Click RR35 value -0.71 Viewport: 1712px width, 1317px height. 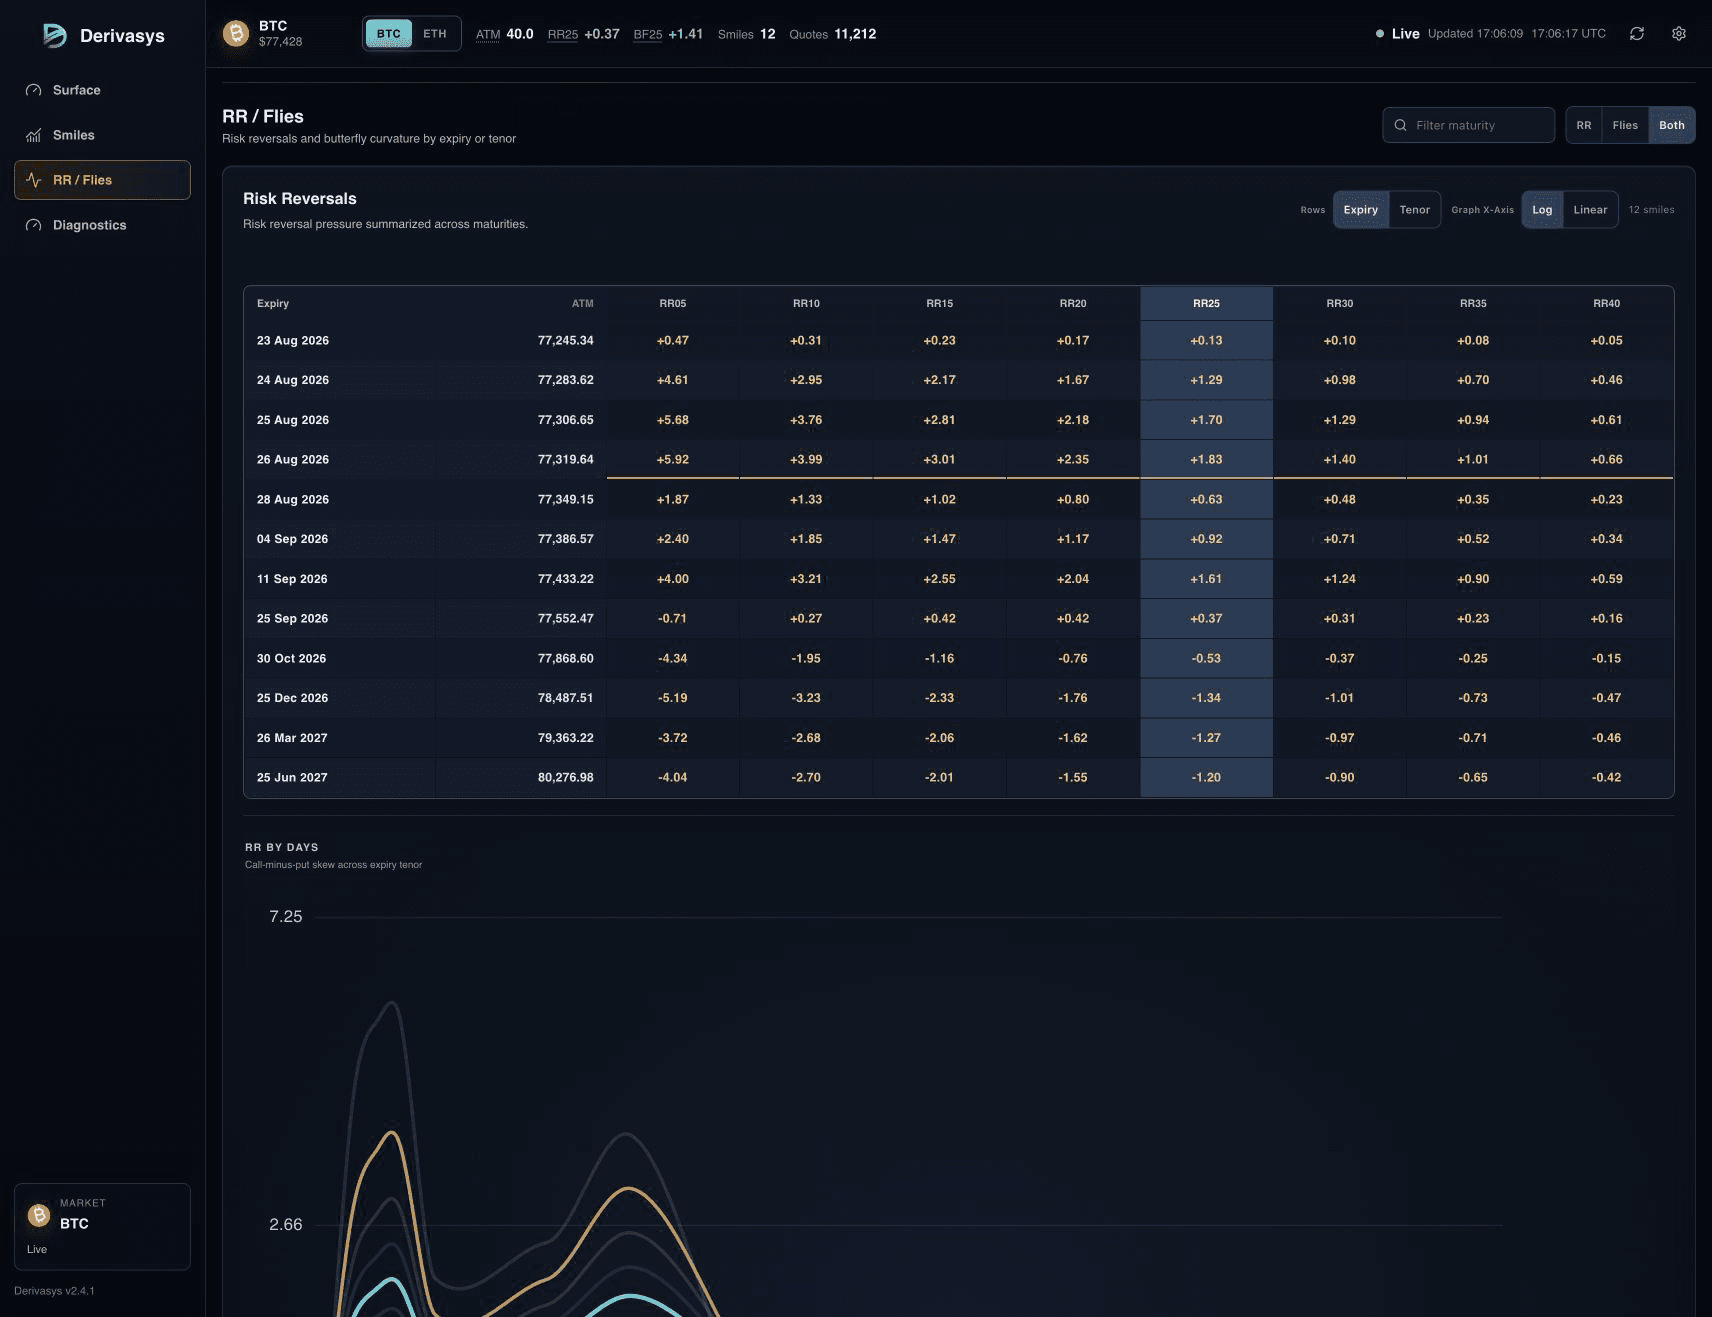click(1473, 738)
